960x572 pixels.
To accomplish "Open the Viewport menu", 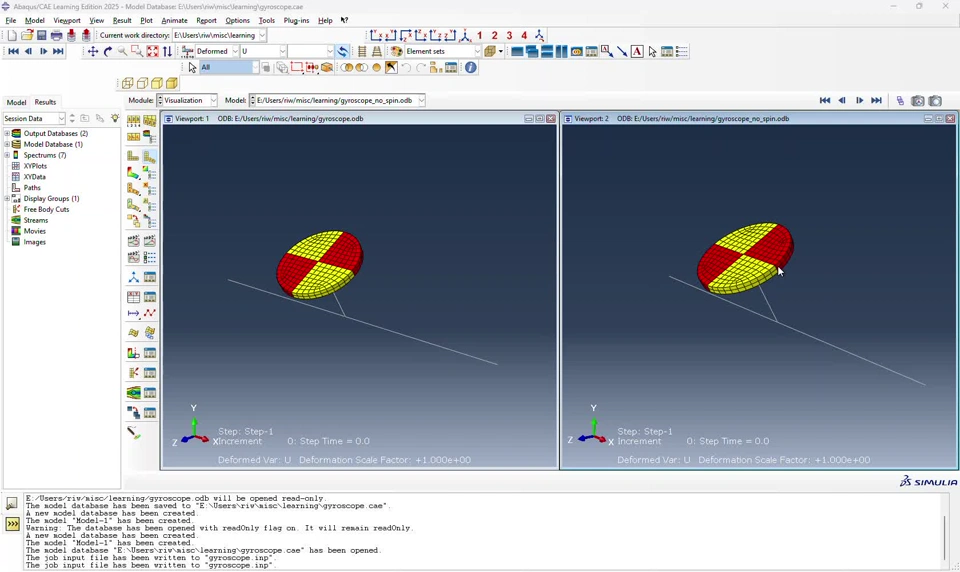I will (67, 20).
